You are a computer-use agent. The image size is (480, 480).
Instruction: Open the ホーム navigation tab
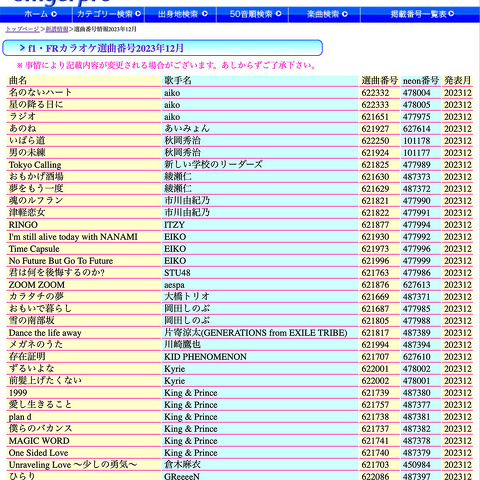(x=36, y=14)
